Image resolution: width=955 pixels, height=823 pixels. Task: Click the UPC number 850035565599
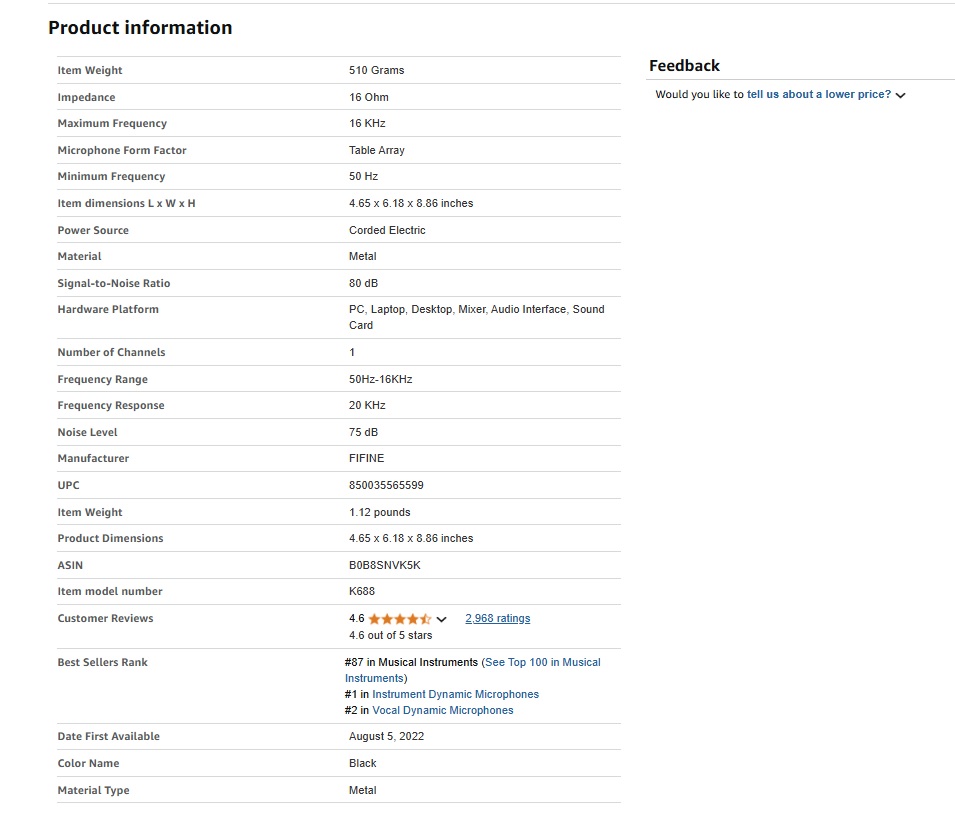[386, 486]
